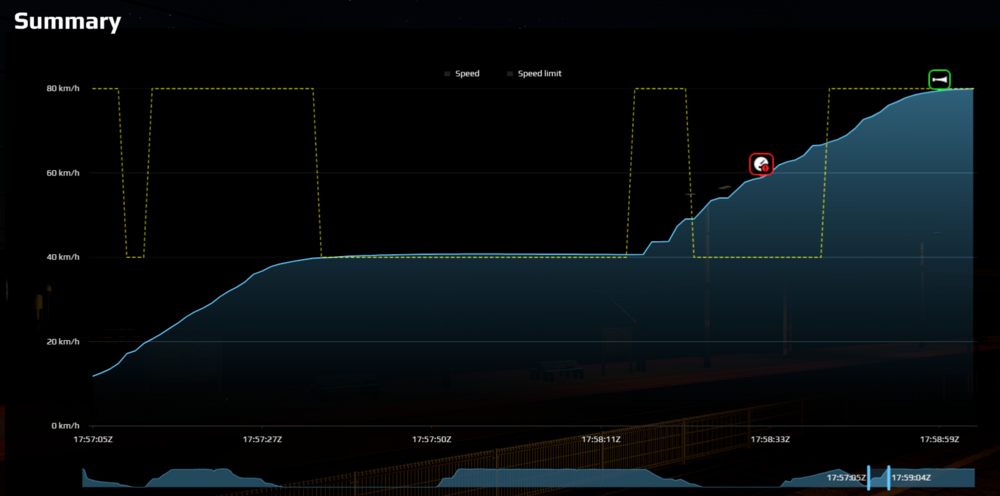The width and height of the screenshot is (1000, 496).
Task: Click the 17:57:50Z label on the time axis
Action: [432, 438]
